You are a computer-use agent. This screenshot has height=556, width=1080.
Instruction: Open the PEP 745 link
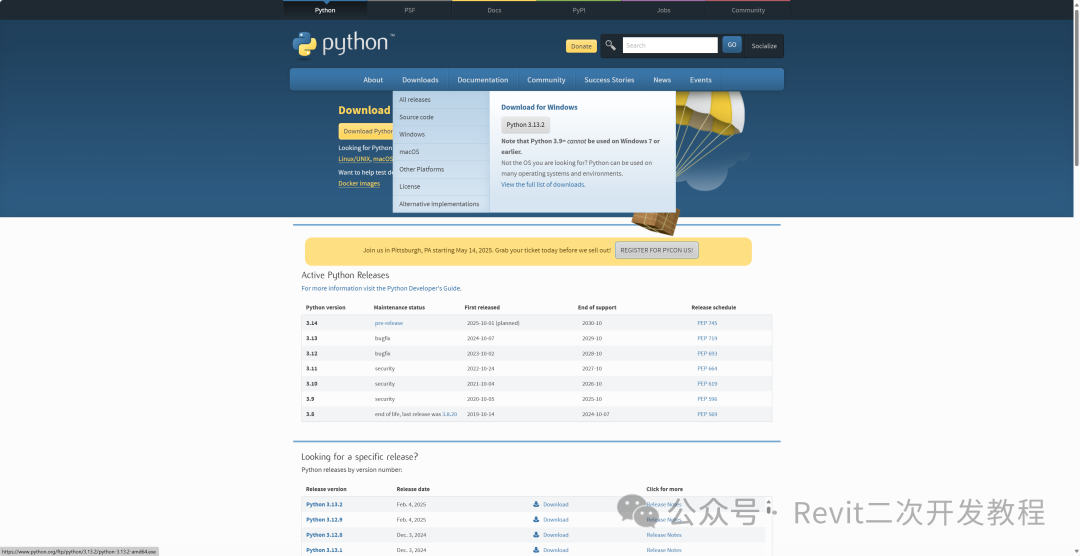(x=707, y=323)
